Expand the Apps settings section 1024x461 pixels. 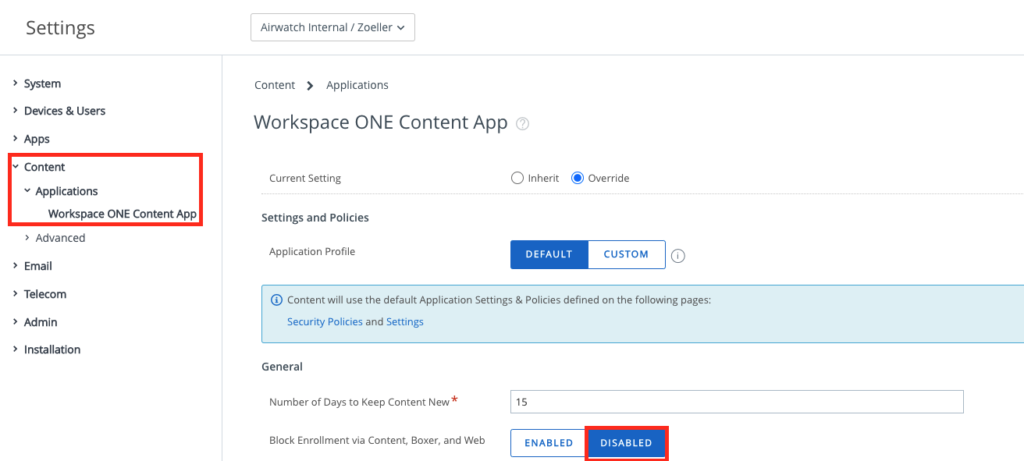coord(36,138)
